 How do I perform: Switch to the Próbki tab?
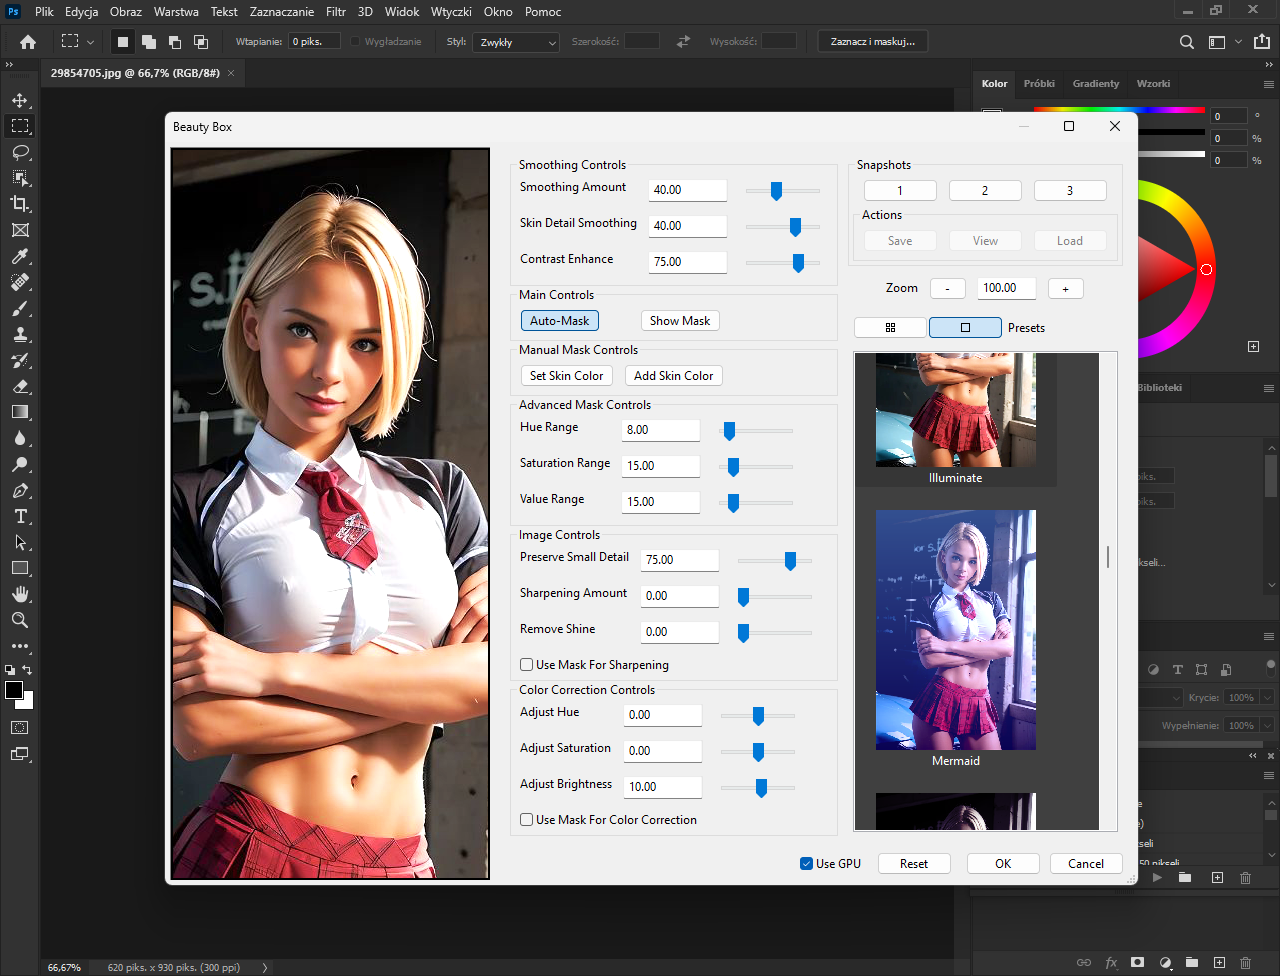click(1039, 84)
